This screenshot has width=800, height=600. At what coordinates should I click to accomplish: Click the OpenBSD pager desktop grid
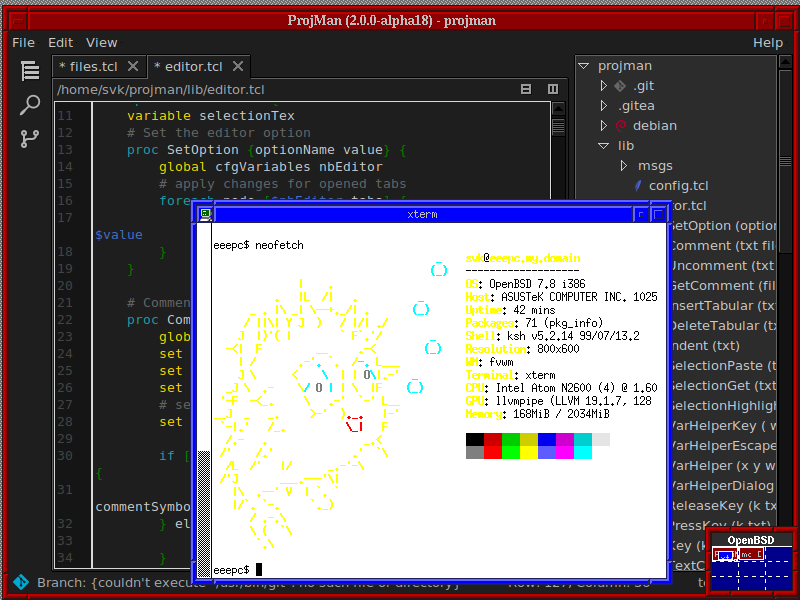(752, 566)
